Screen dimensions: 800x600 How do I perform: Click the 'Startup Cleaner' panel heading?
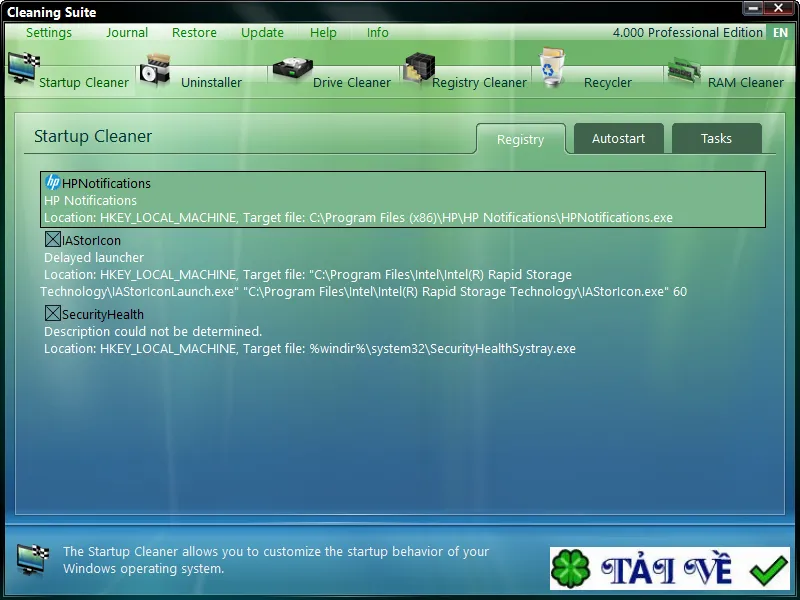pos(93,137)
